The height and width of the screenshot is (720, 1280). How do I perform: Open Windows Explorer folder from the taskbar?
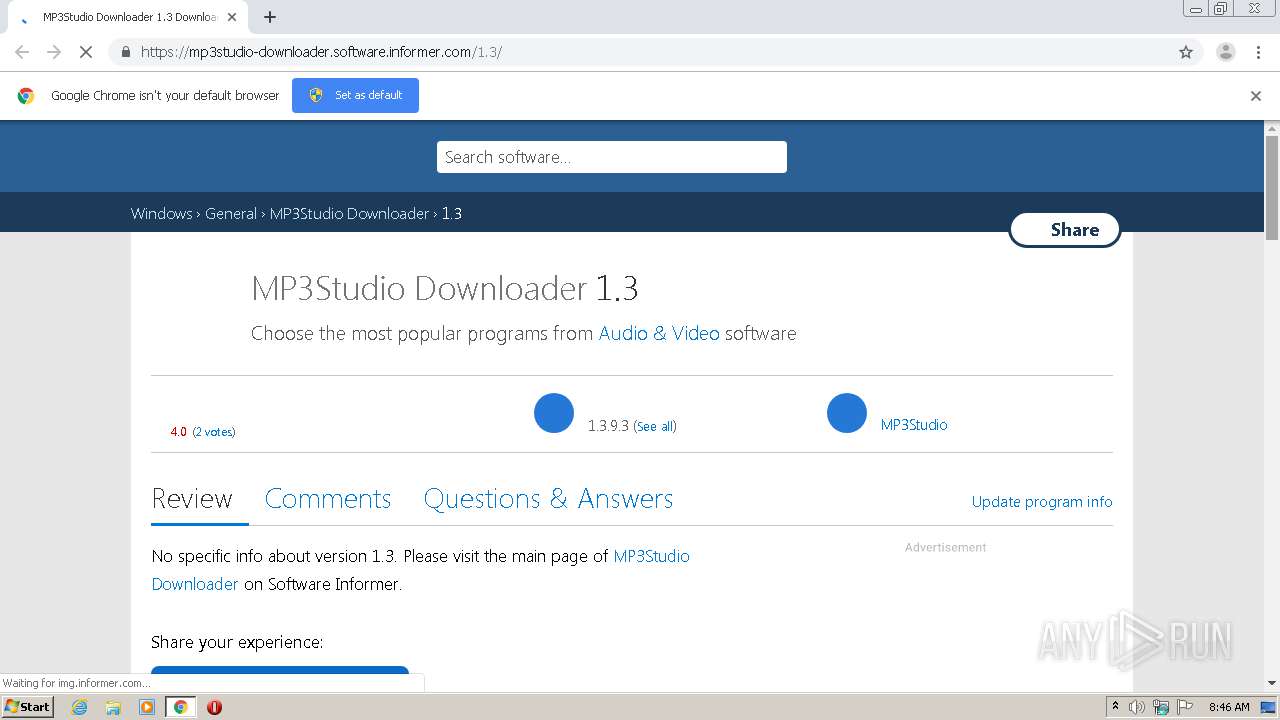[x=113, y=707]
